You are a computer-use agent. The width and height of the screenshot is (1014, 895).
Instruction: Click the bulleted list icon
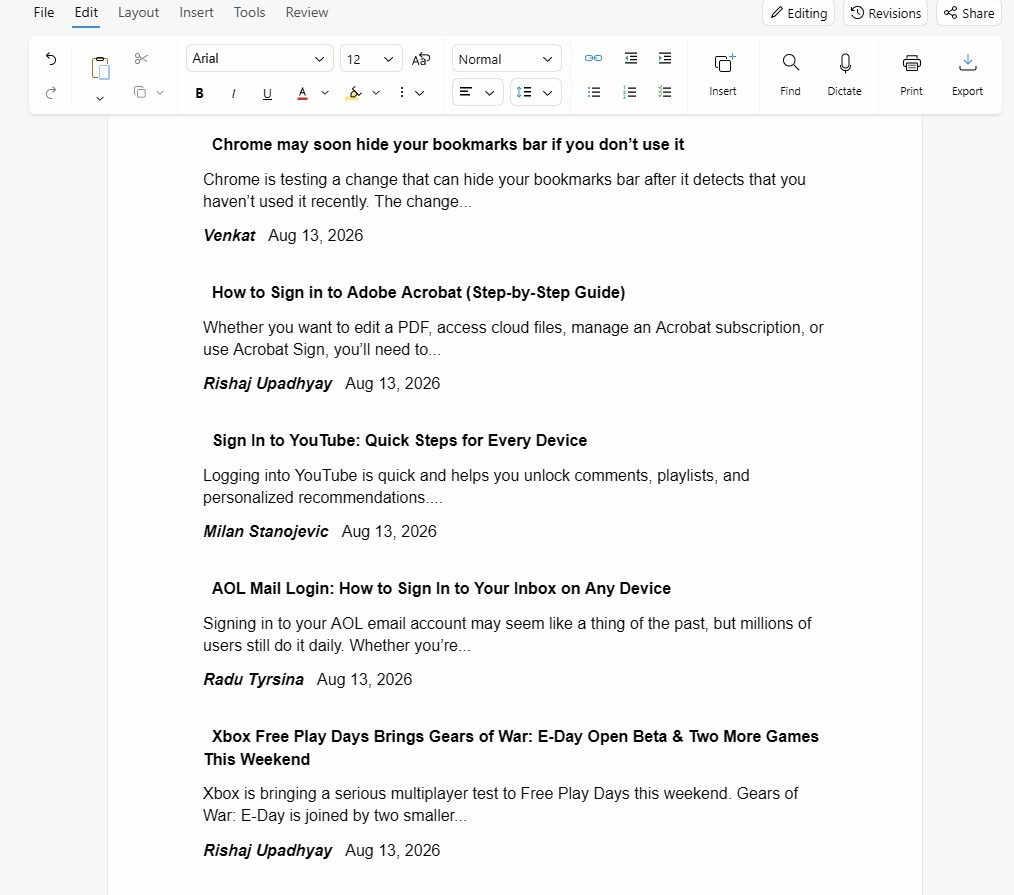594,92
